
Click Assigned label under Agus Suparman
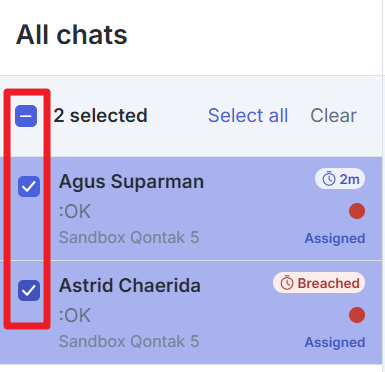click(x=335, y=238)
